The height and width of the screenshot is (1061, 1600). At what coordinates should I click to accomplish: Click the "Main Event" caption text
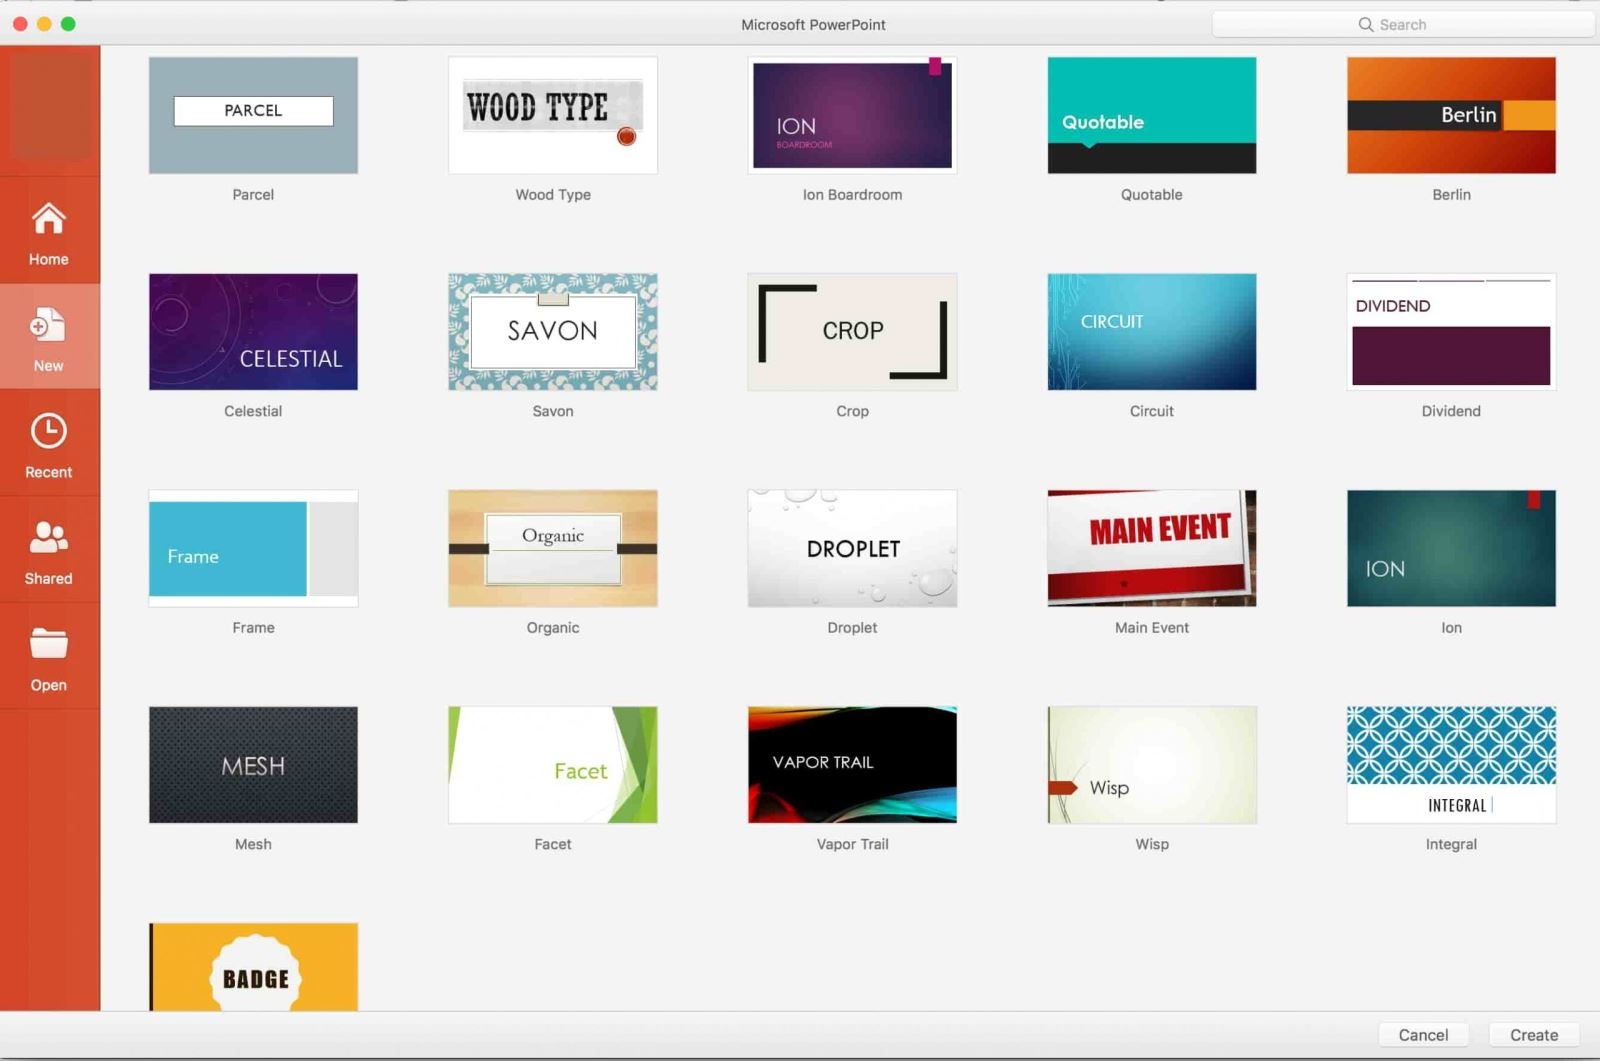[x=1152, y=628]
